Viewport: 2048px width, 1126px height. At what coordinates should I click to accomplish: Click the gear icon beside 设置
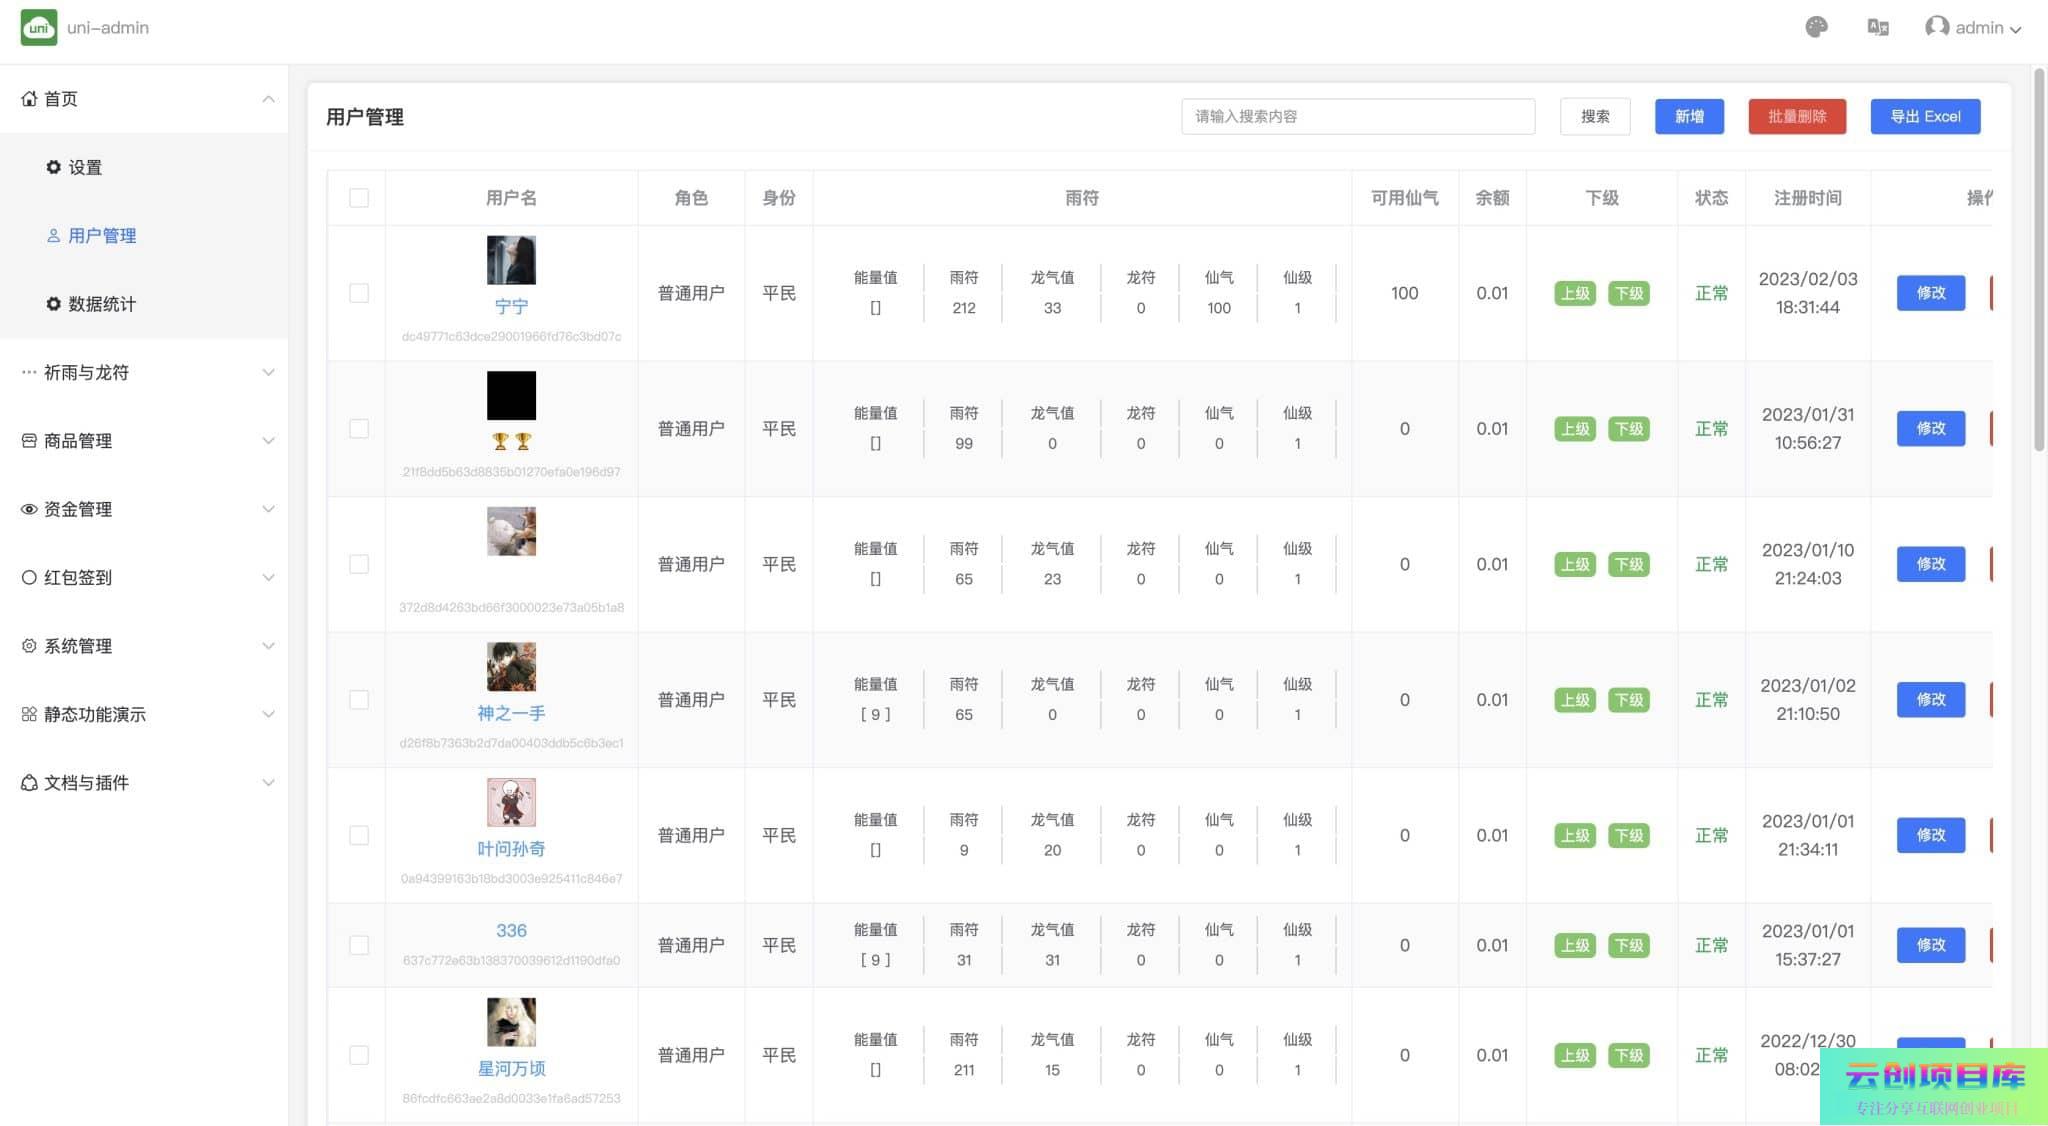(54, 167)
